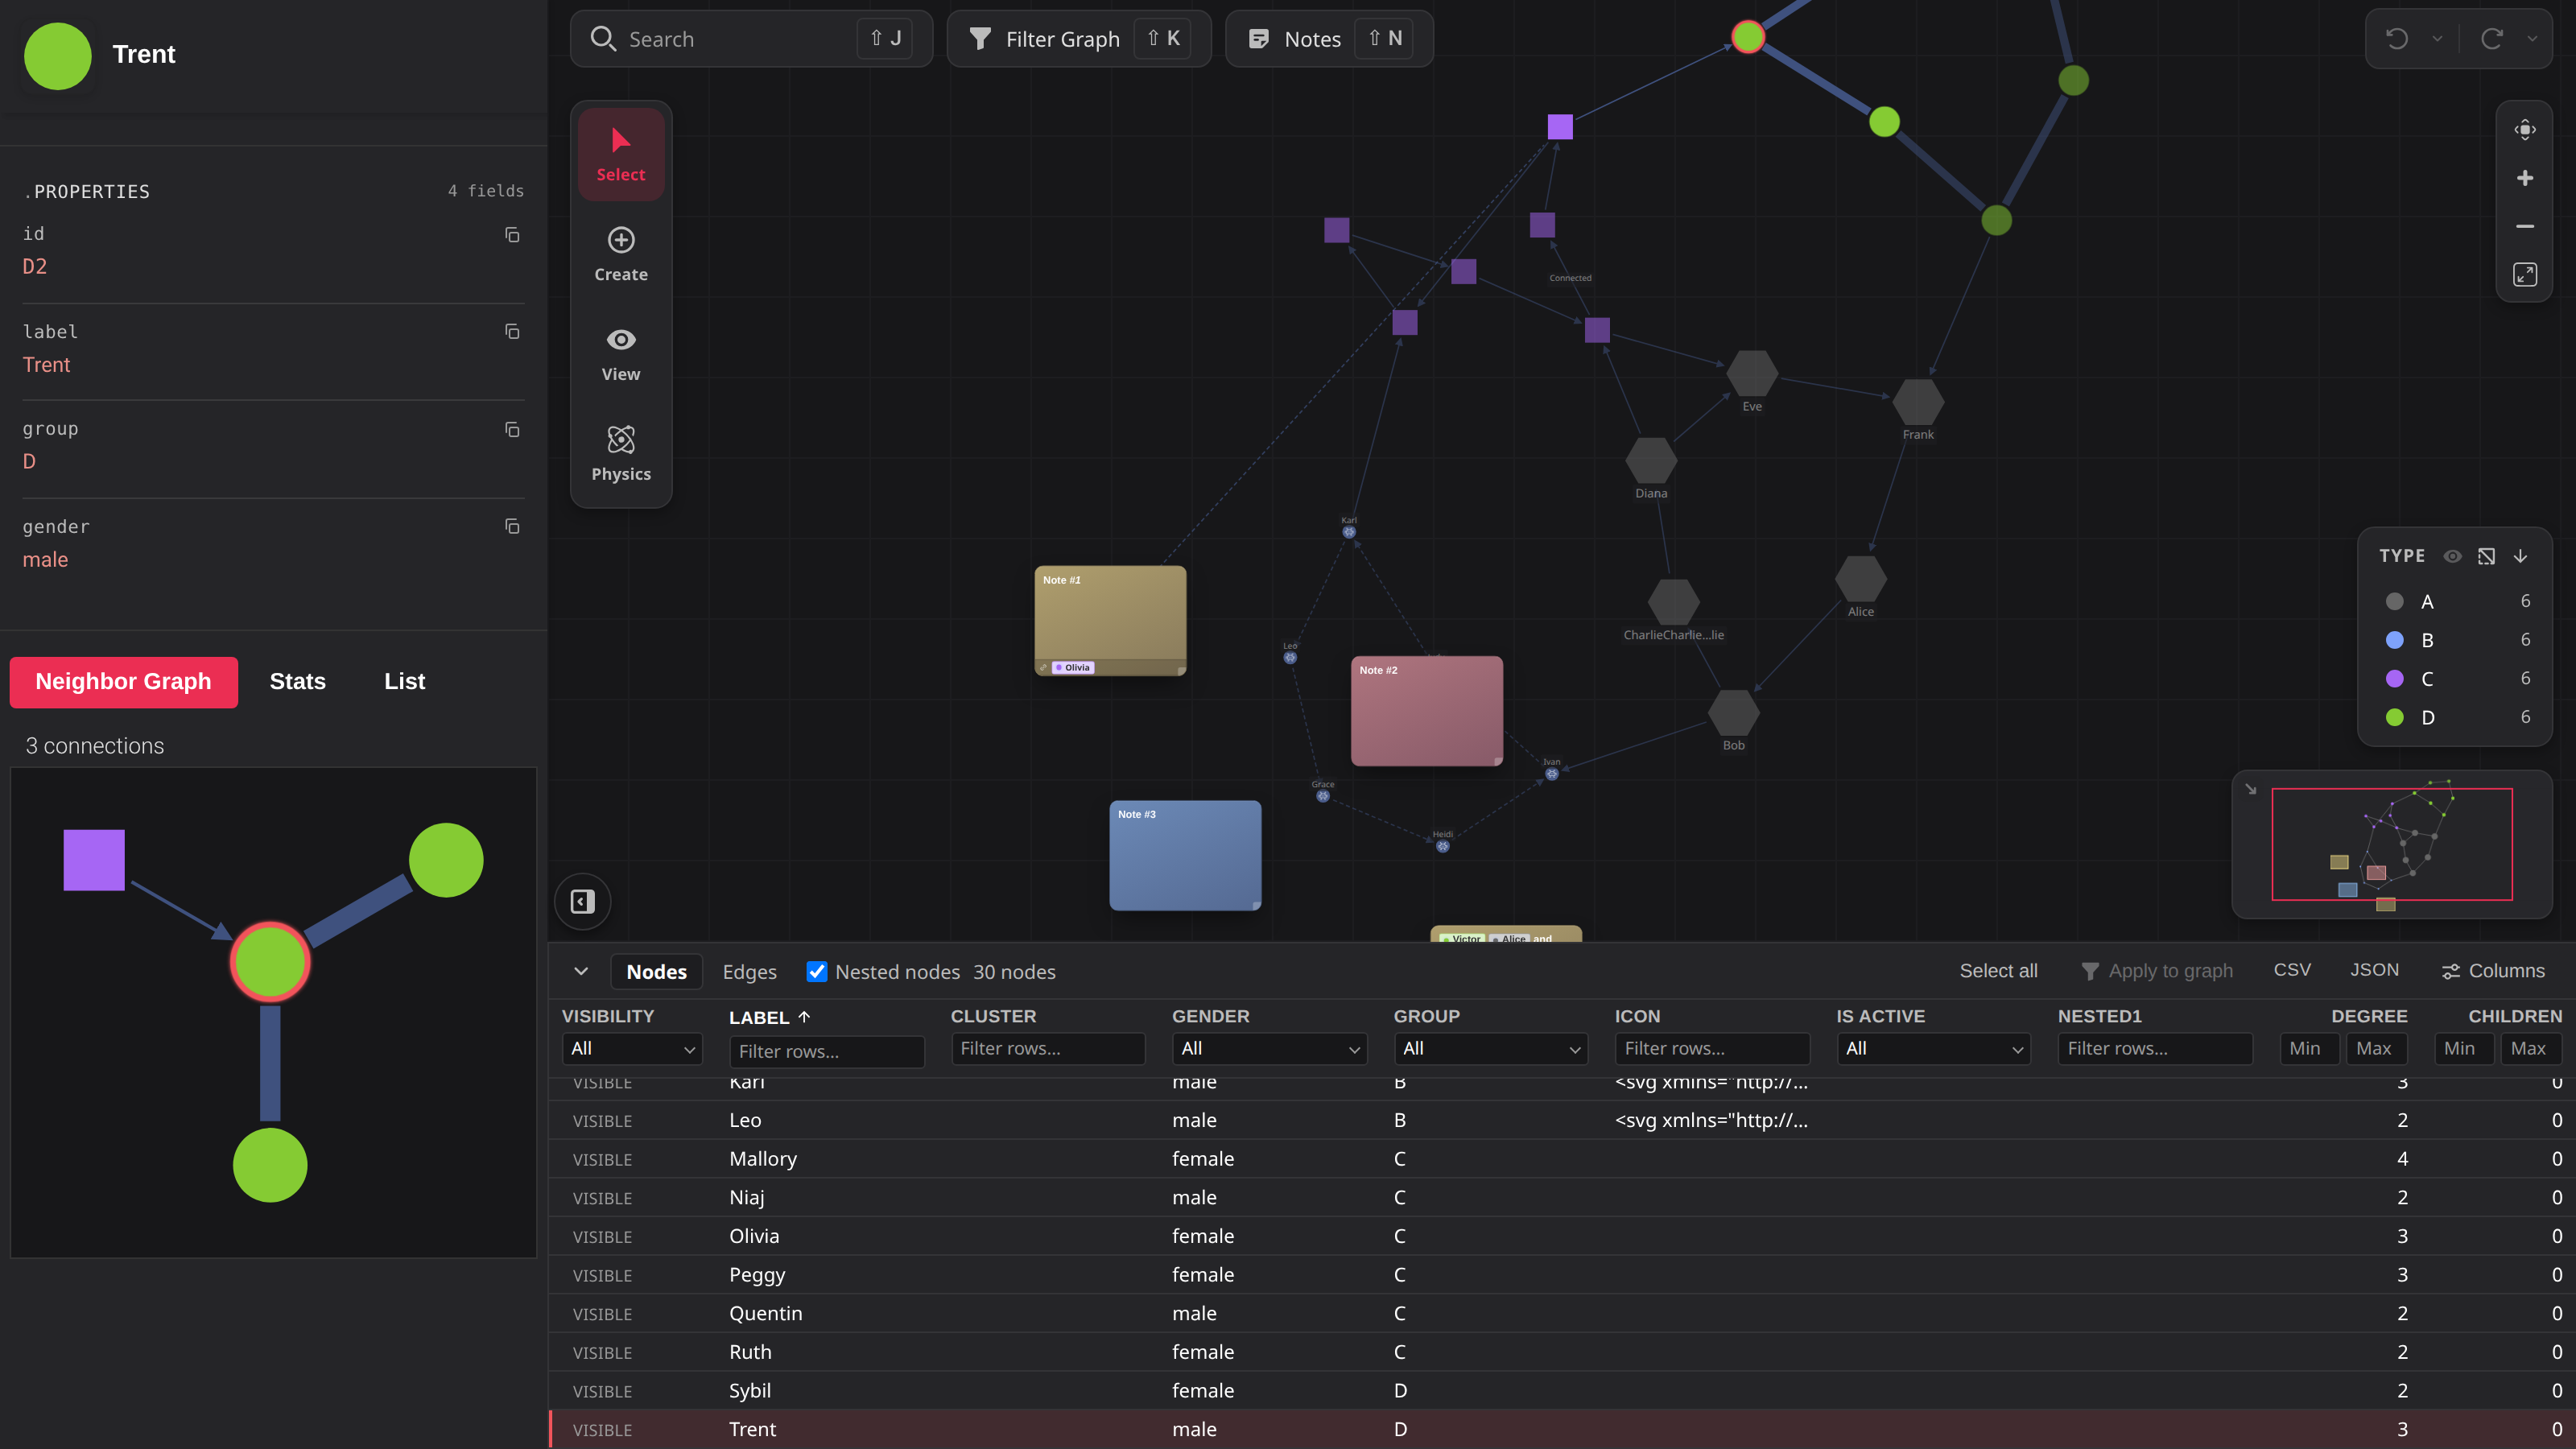Image resolution: width=2576 pixels, height=1449 pixels.
Task: Open the IS ACTIVE filter dropdown
Action: [1933, 1048]
